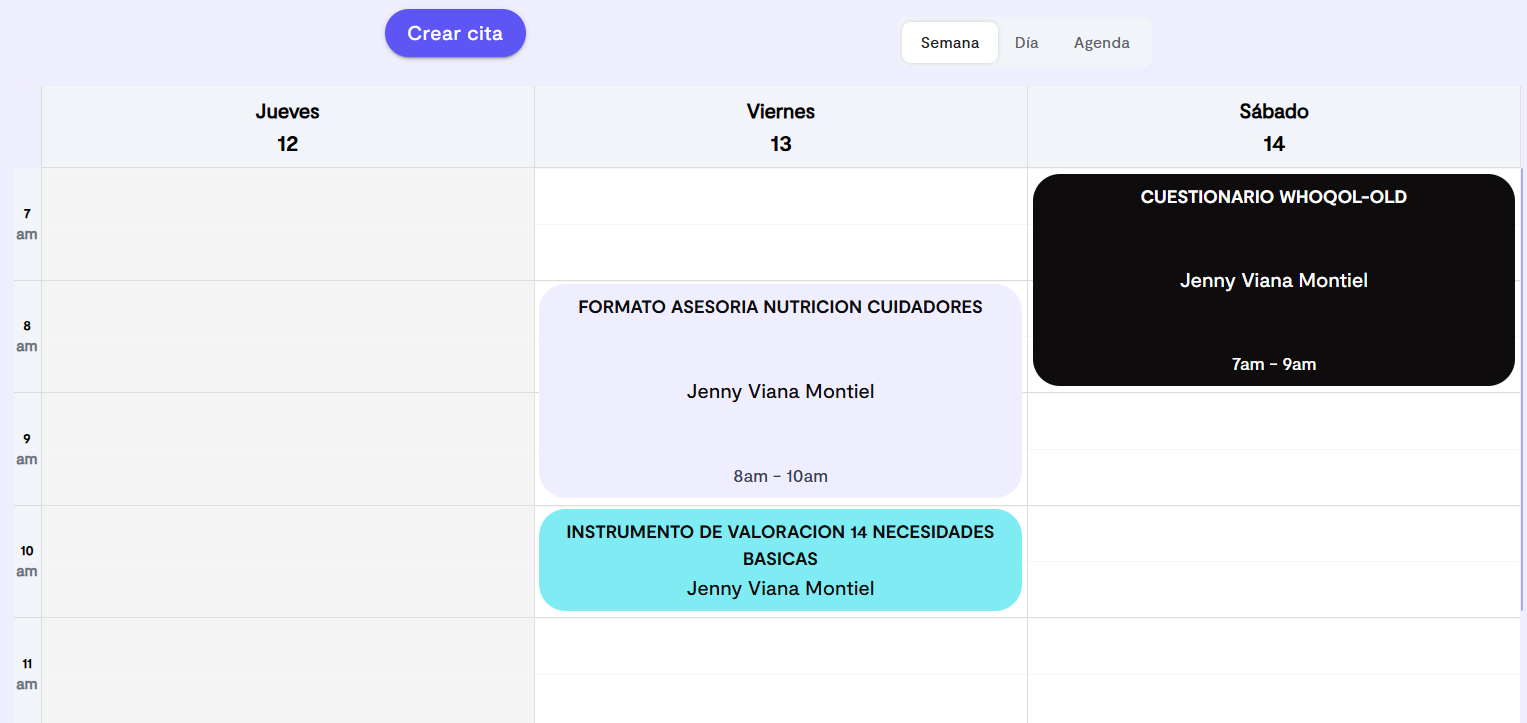
Task: Select the empty 11am slot on Viernes
Action: pos(780,670)
